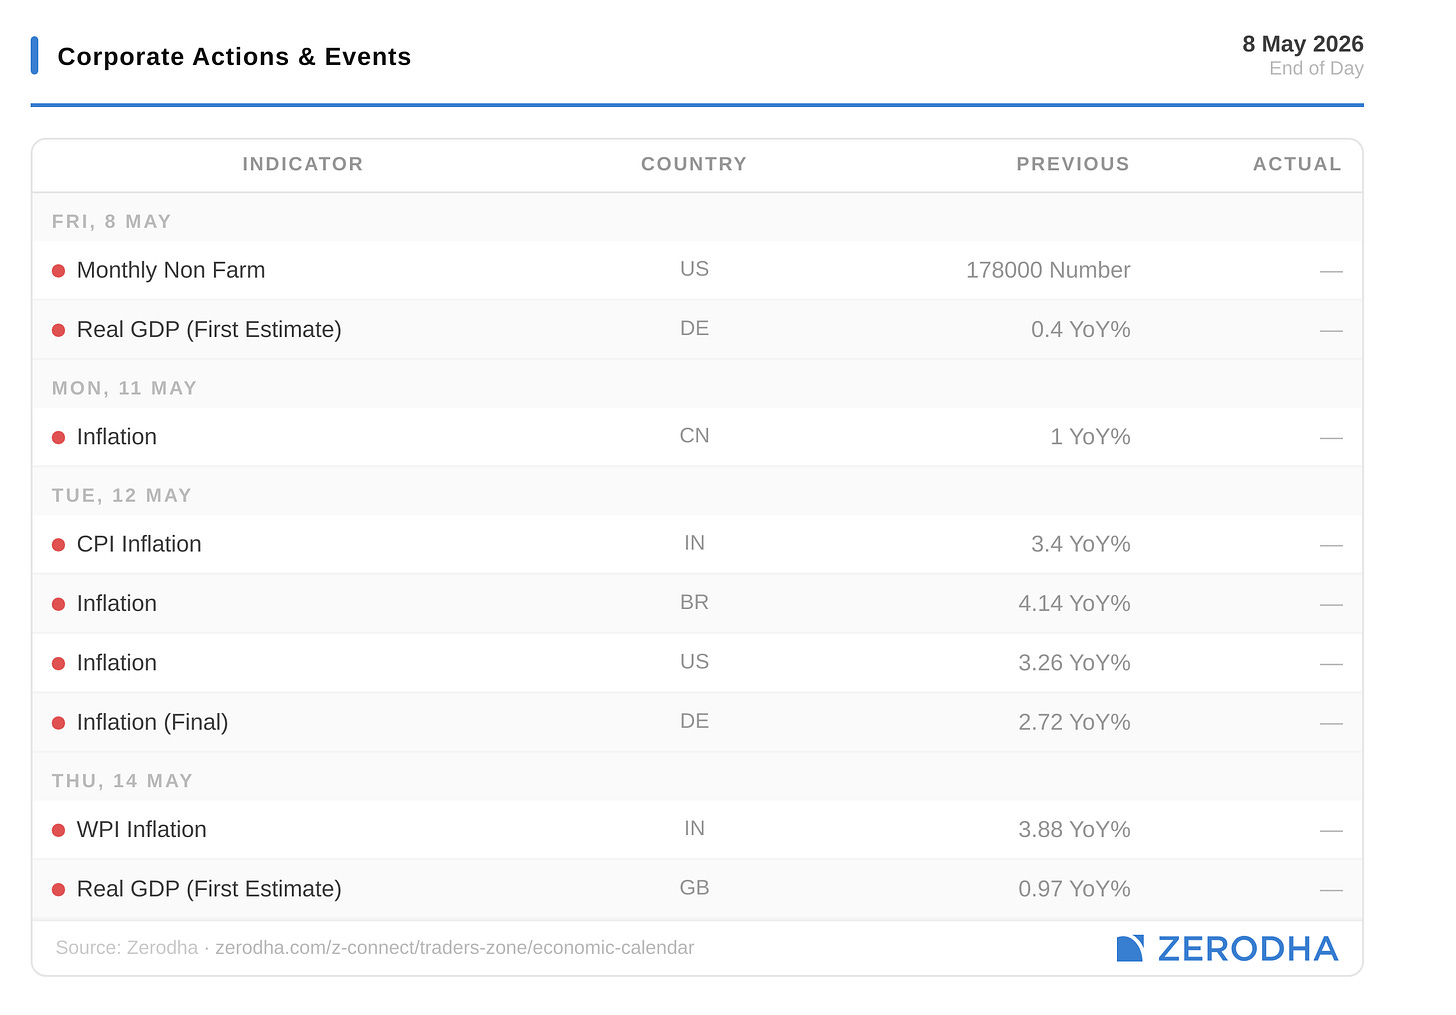Screen dimensions: 1456x1015
Task: Click the TUE, 12 MAY date group
Action: tap(122, 496)
